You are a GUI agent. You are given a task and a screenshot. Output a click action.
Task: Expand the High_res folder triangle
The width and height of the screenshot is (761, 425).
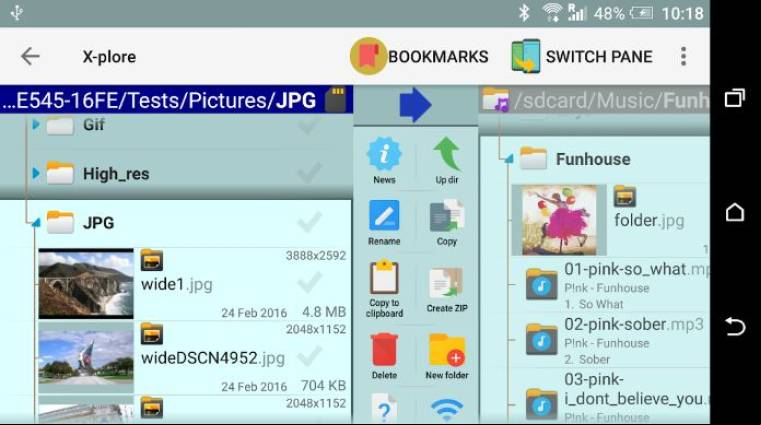[35, 173]
